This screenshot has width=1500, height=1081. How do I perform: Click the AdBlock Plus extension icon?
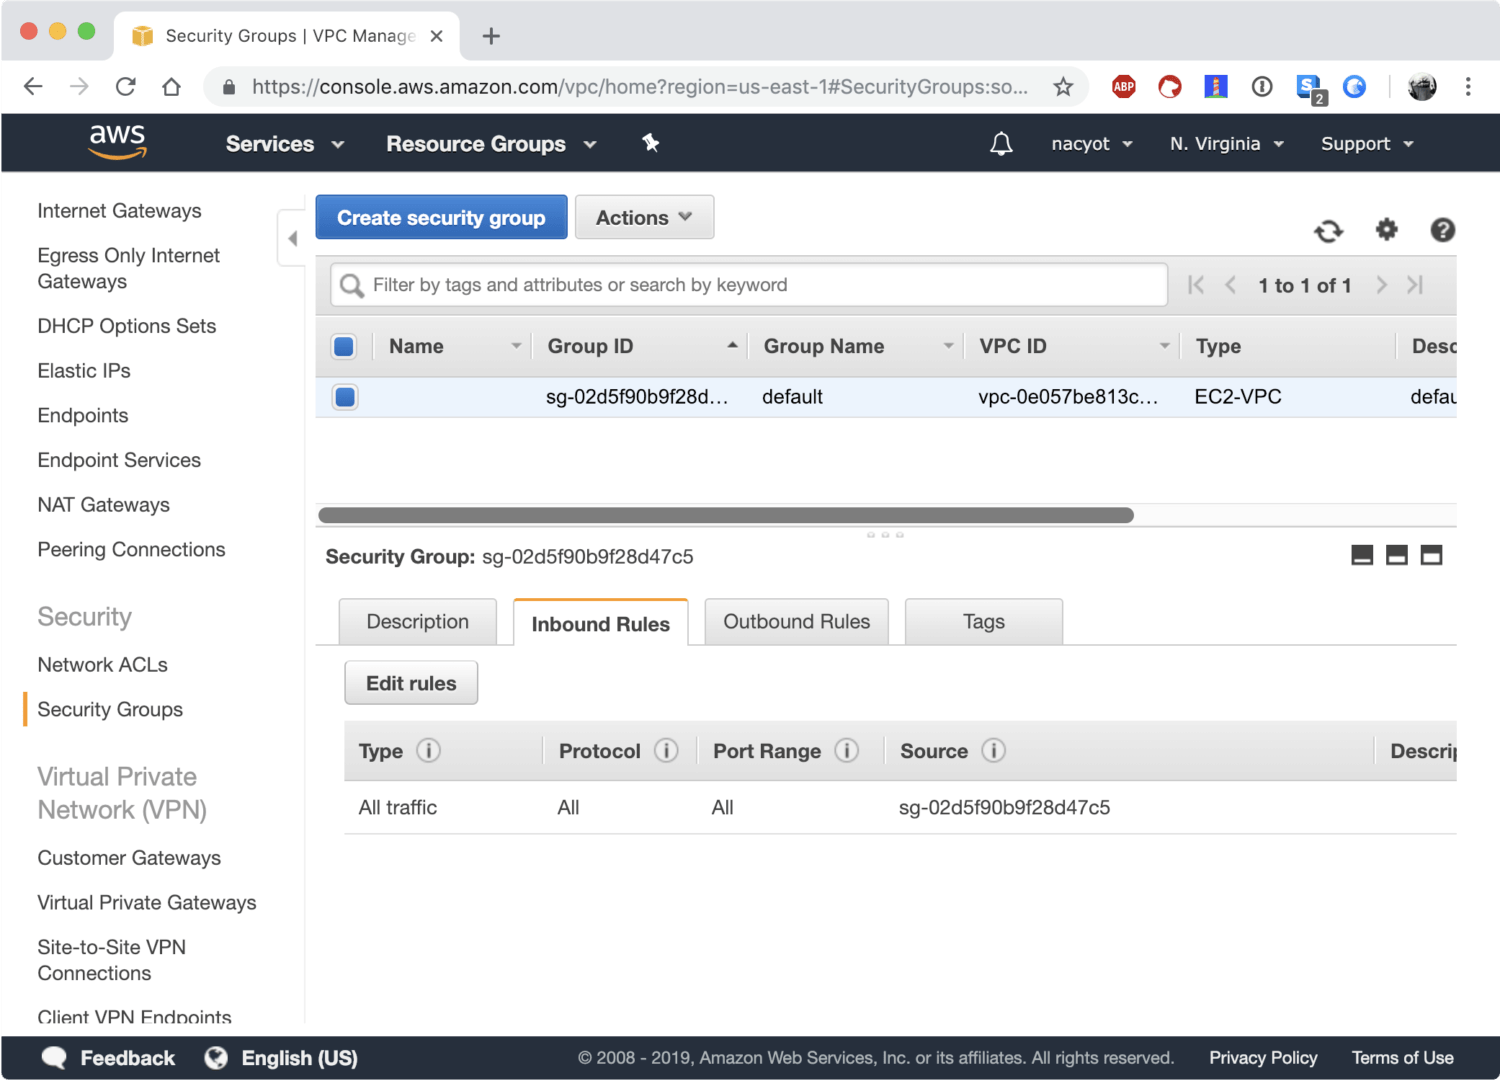tap(1124, 87)
